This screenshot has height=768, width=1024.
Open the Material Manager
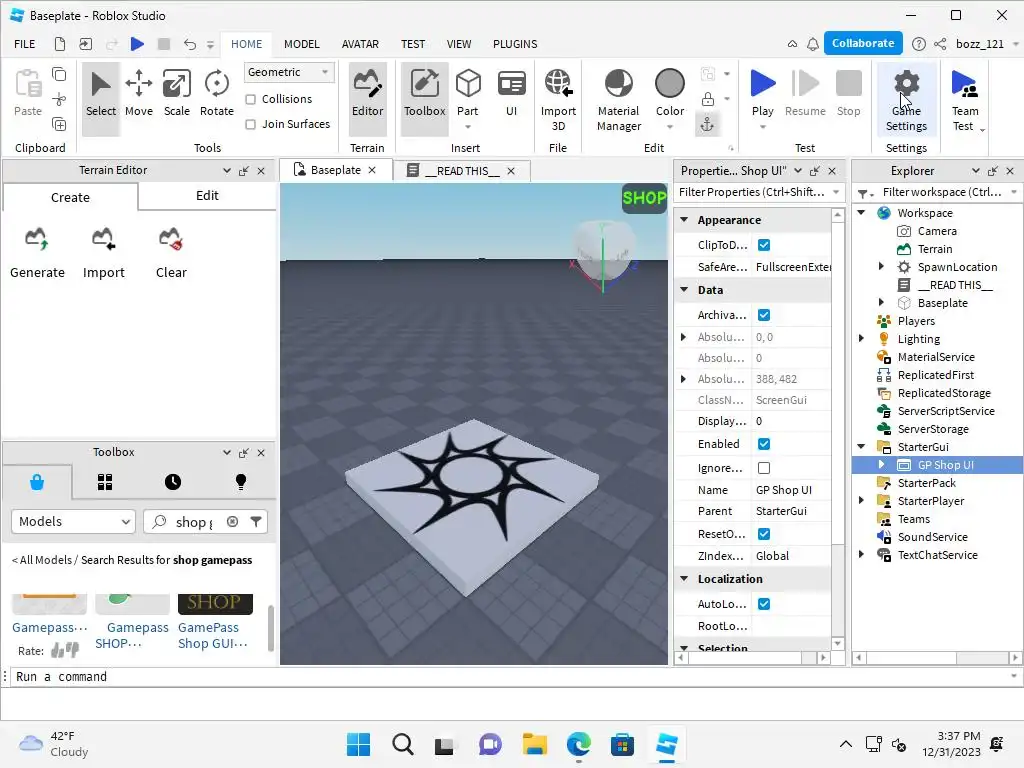click(x=618, y=99)
